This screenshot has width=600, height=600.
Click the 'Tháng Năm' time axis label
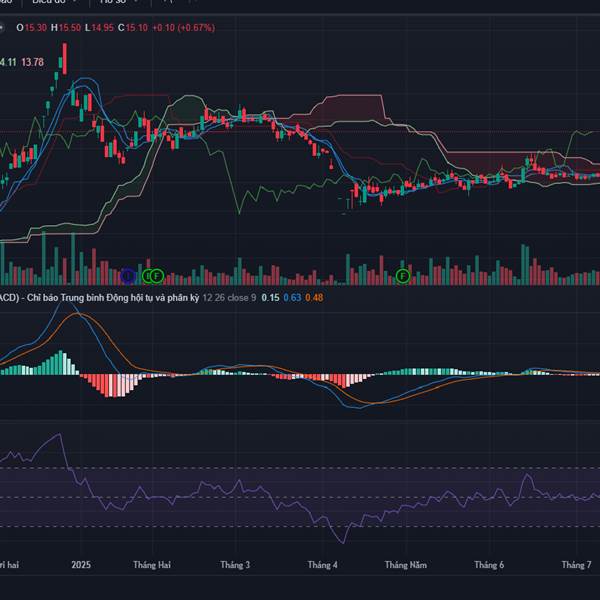[406, 565]
